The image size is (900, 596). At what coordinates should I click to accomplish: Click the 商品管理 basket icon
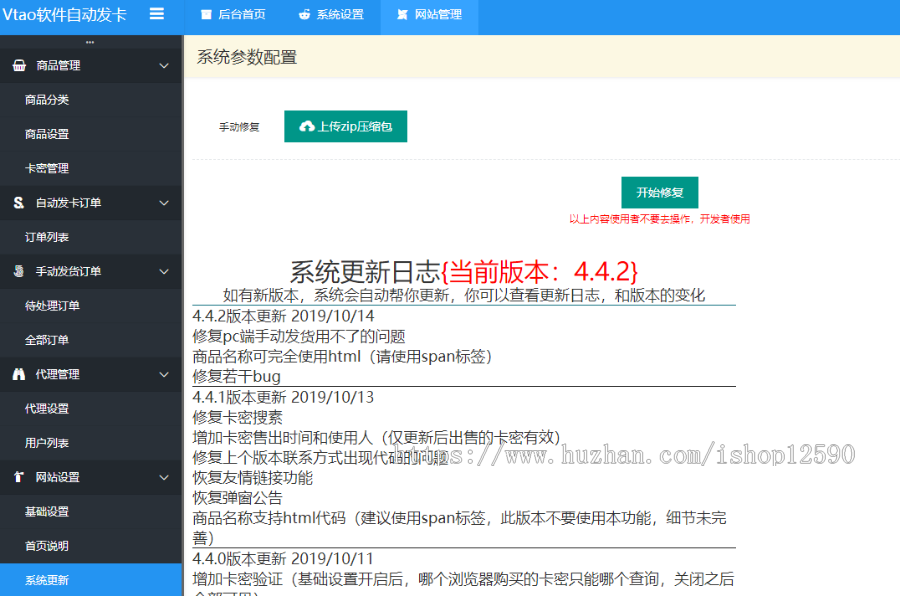click(19, 65)
